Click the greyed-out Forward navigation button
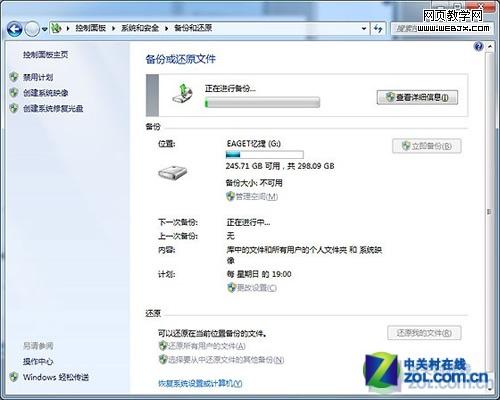This screenshot has height=400, width=500. (x=32, y=30)
